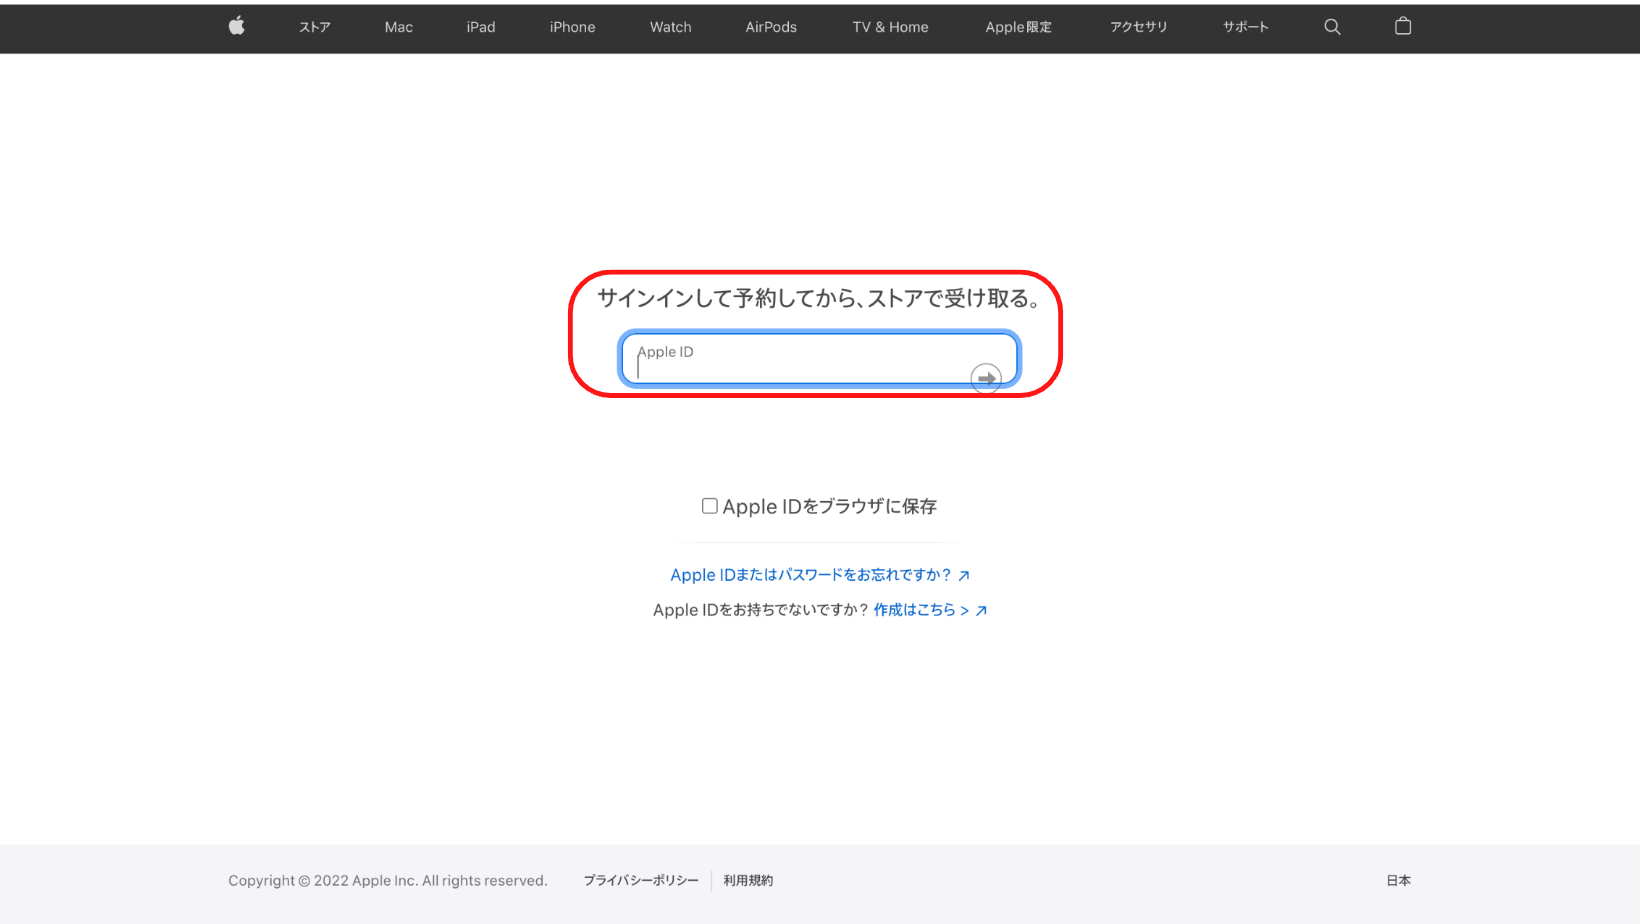
Task: Open the iPhone menu item
Action: pyautogui.click(x=572, y=27)
